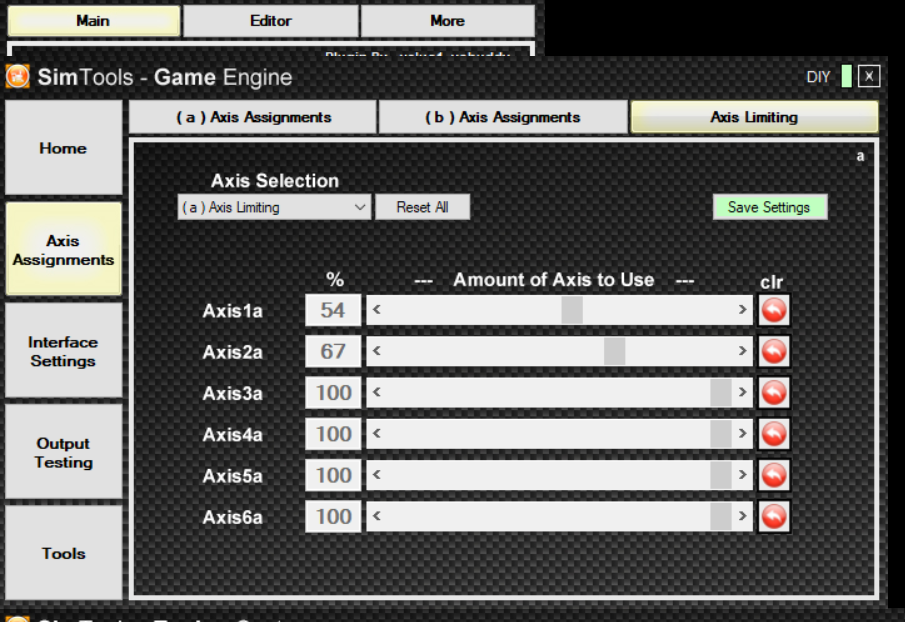905x622 pixels.
Task: Open Editor tab in background window
Action: click(x=271, y=21)
